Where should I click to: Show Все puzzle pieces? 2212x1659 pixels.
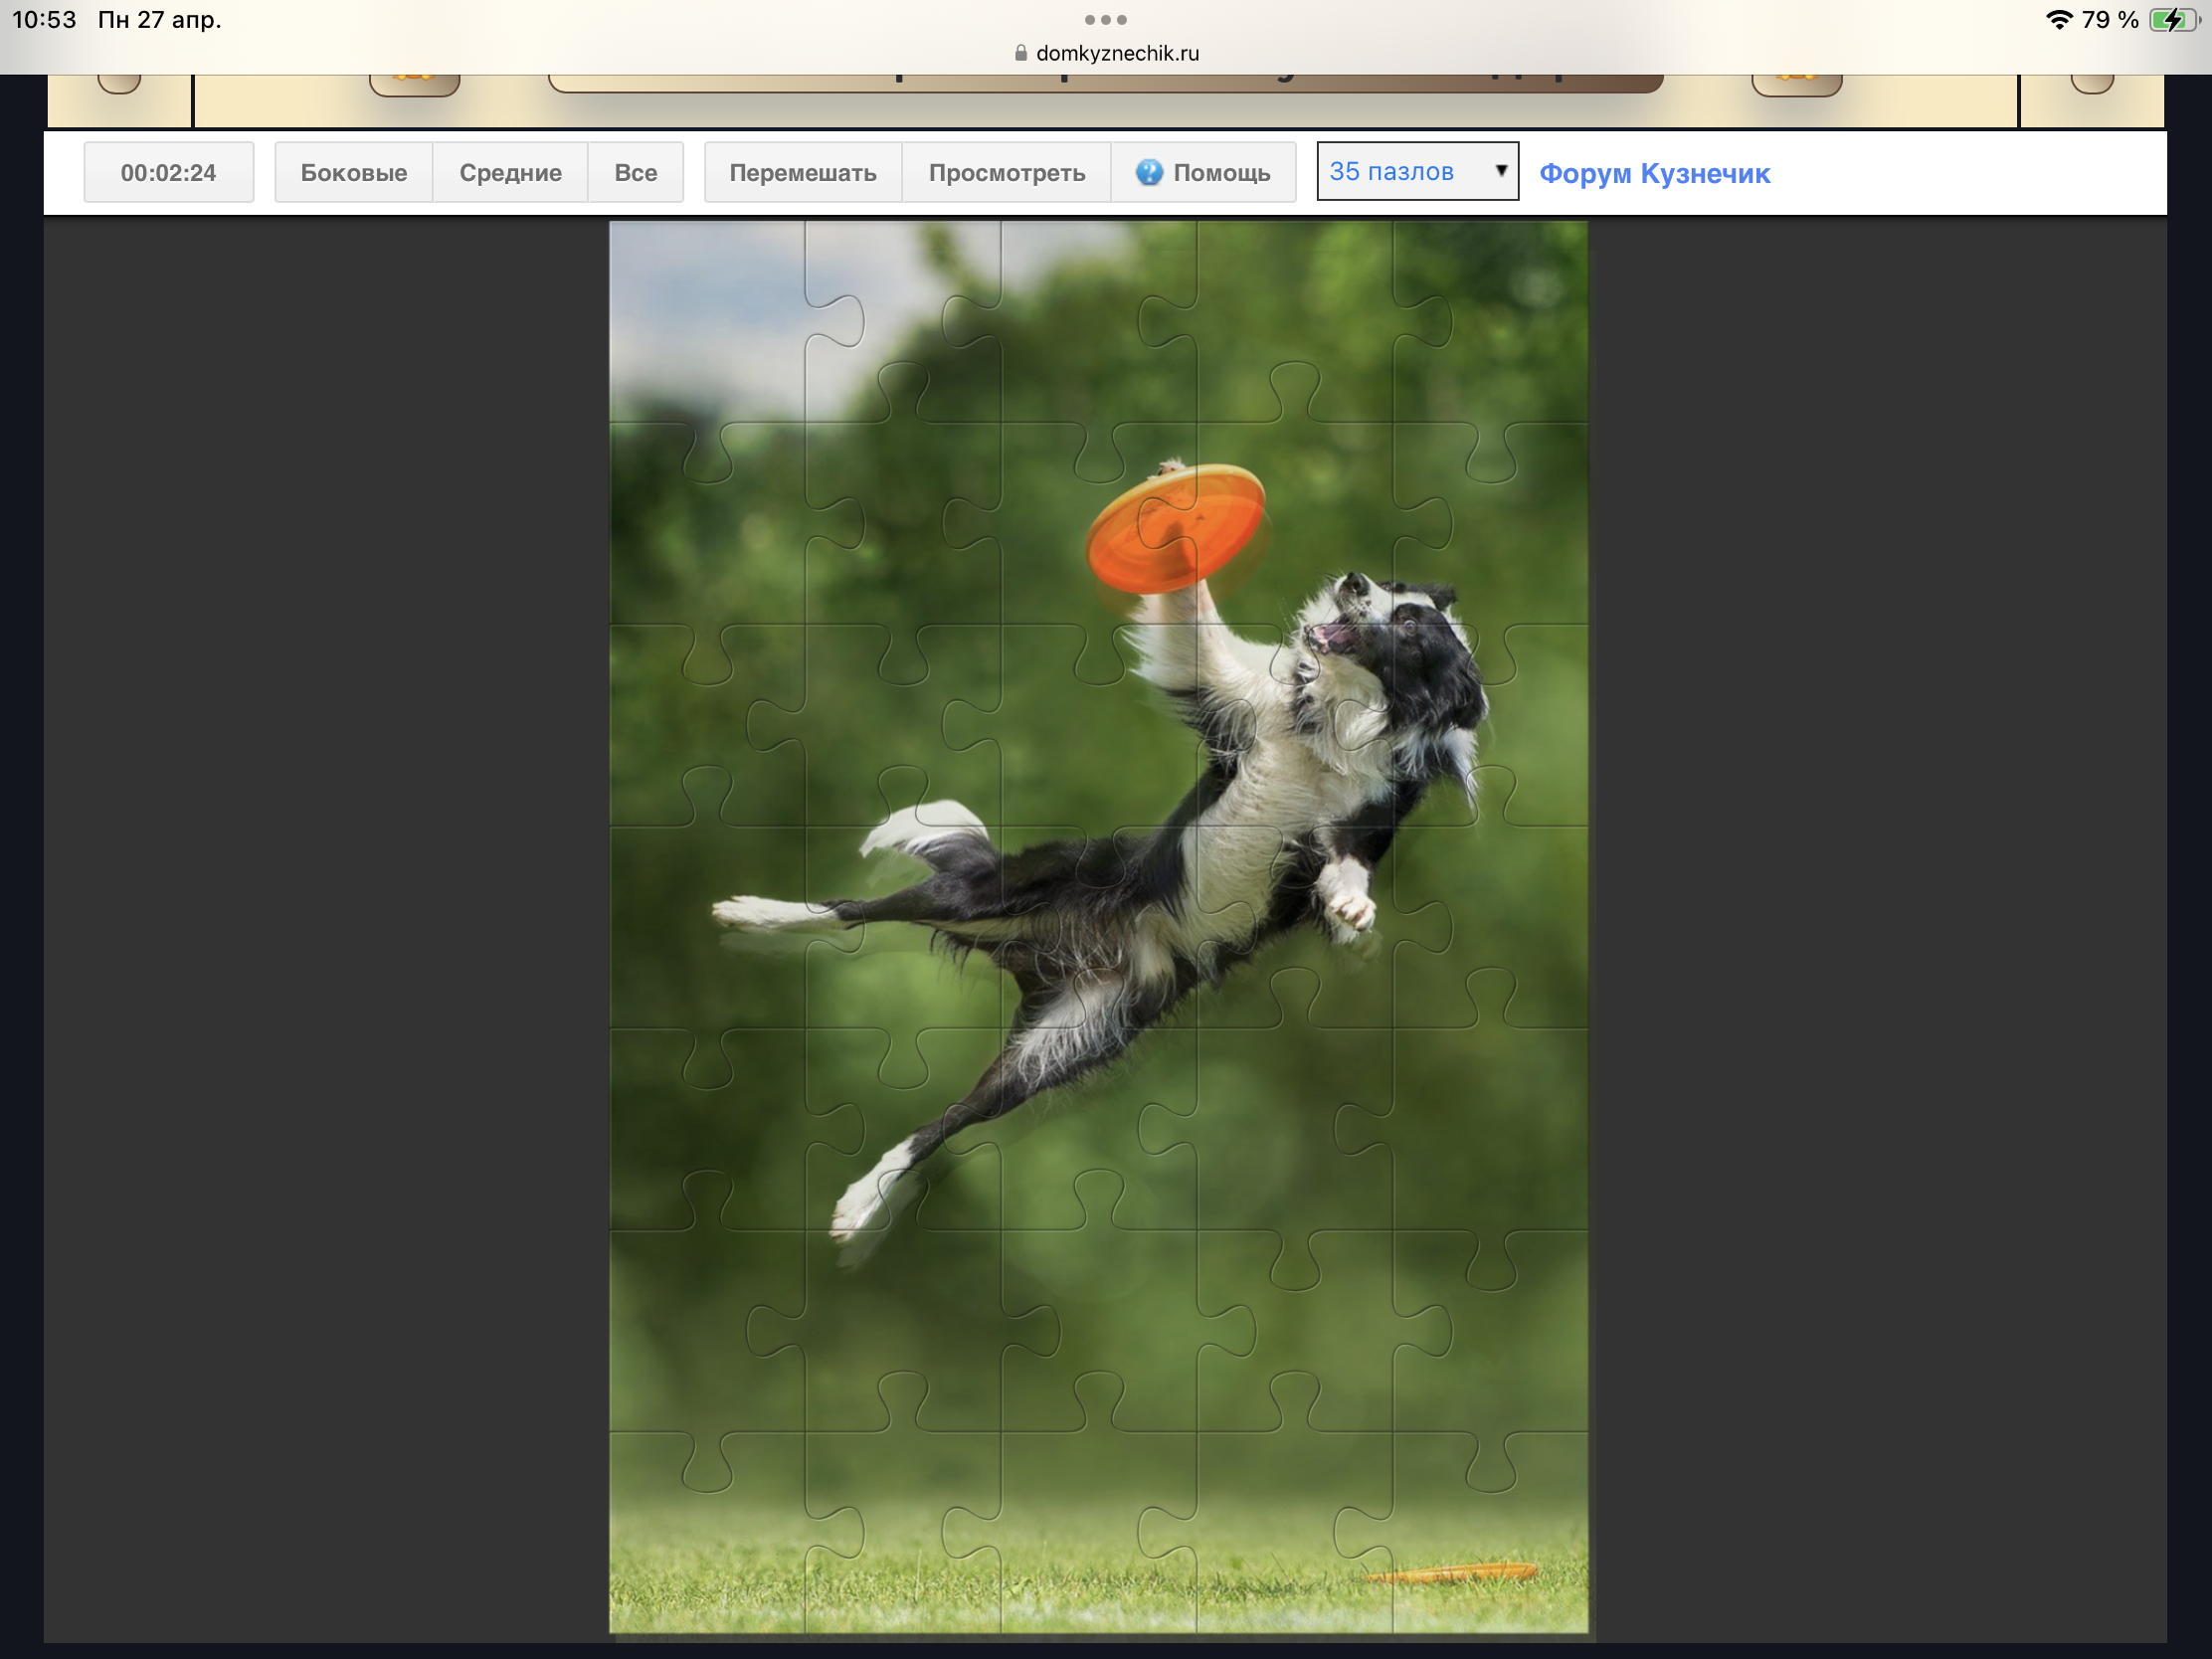point(635,173)
